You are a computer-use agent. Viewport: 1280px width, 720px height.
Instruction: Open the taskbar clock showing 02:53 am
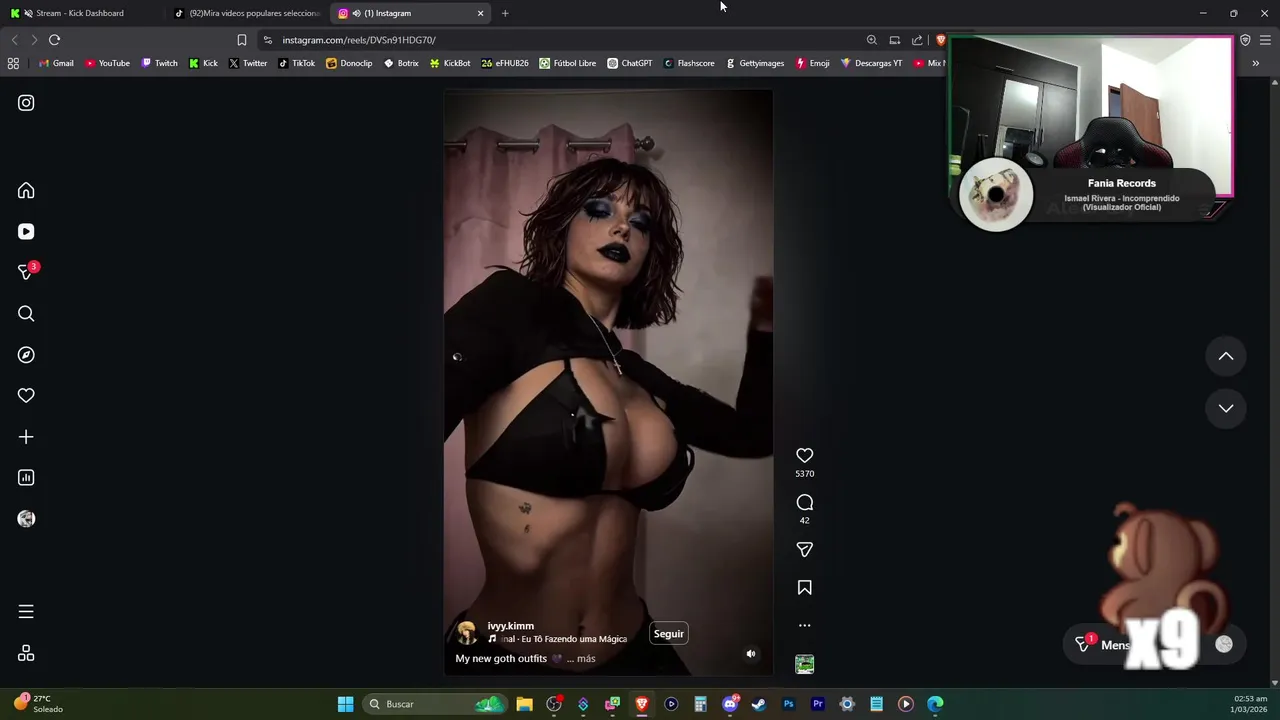(1250, 704)
